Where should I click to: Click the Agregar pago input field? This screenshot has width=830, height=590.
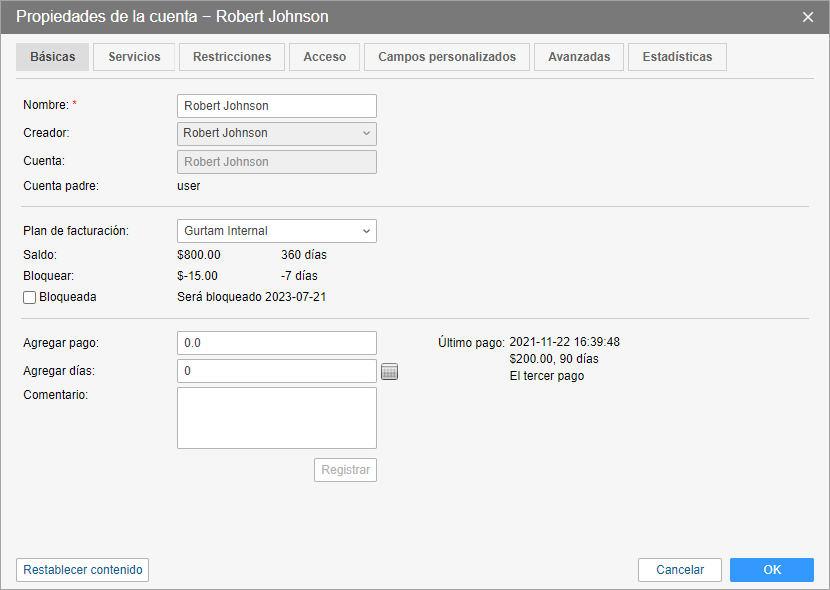(276, 343)
